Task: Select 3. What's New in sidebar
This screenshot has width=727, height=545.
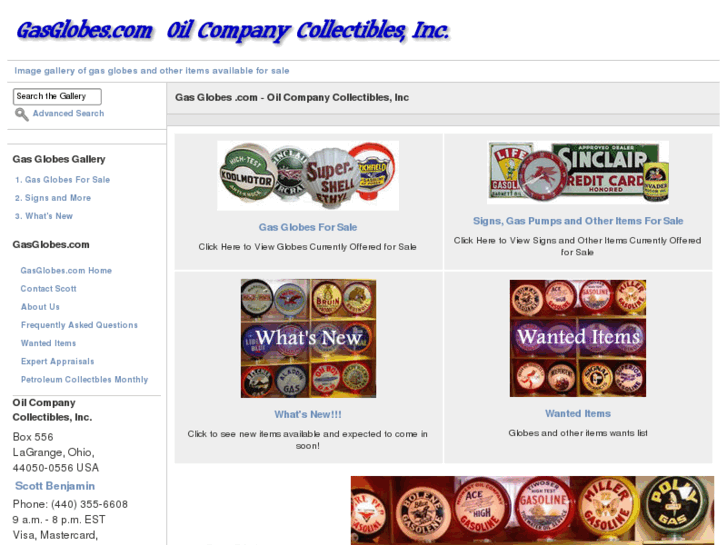Action: tap(44, 216)
